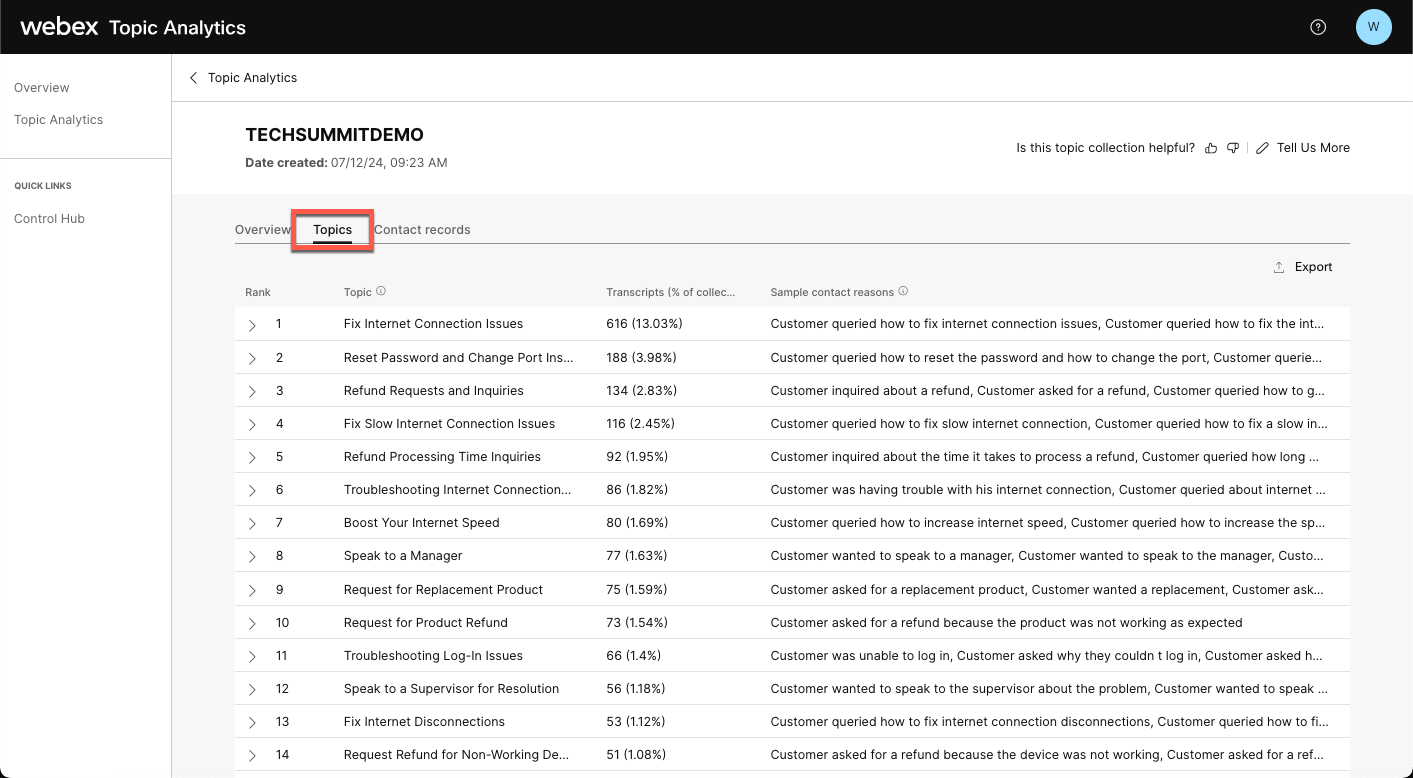Expand the Boost Your Internet Speed row
The height and width of the screenshot is (778, 1413).
click(x=252, y=523)
